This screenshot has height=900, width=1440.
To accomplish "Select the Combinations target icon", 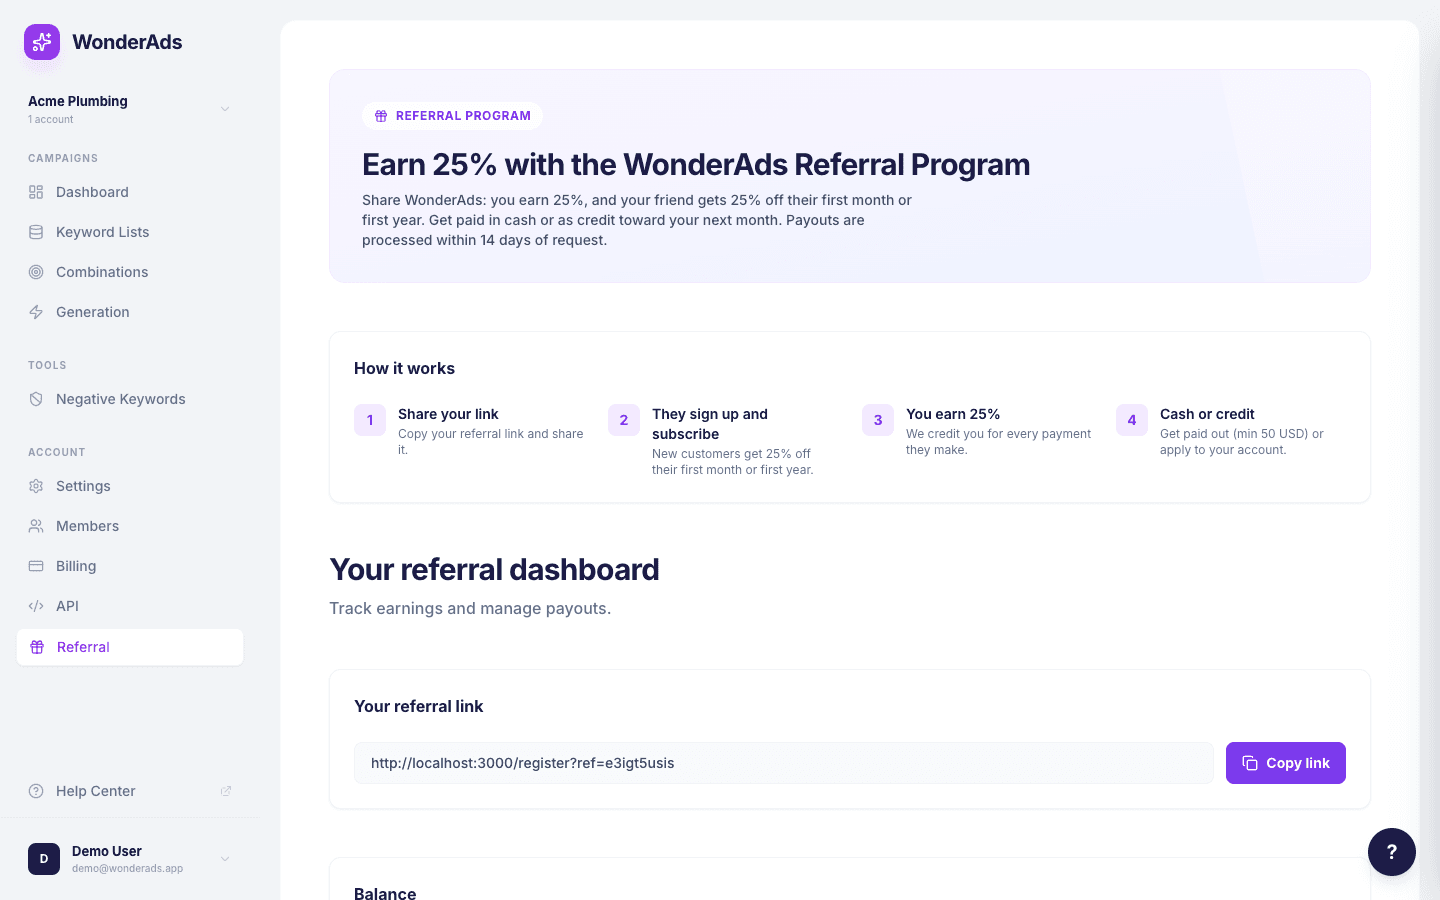I will click(x=35, y=272).
